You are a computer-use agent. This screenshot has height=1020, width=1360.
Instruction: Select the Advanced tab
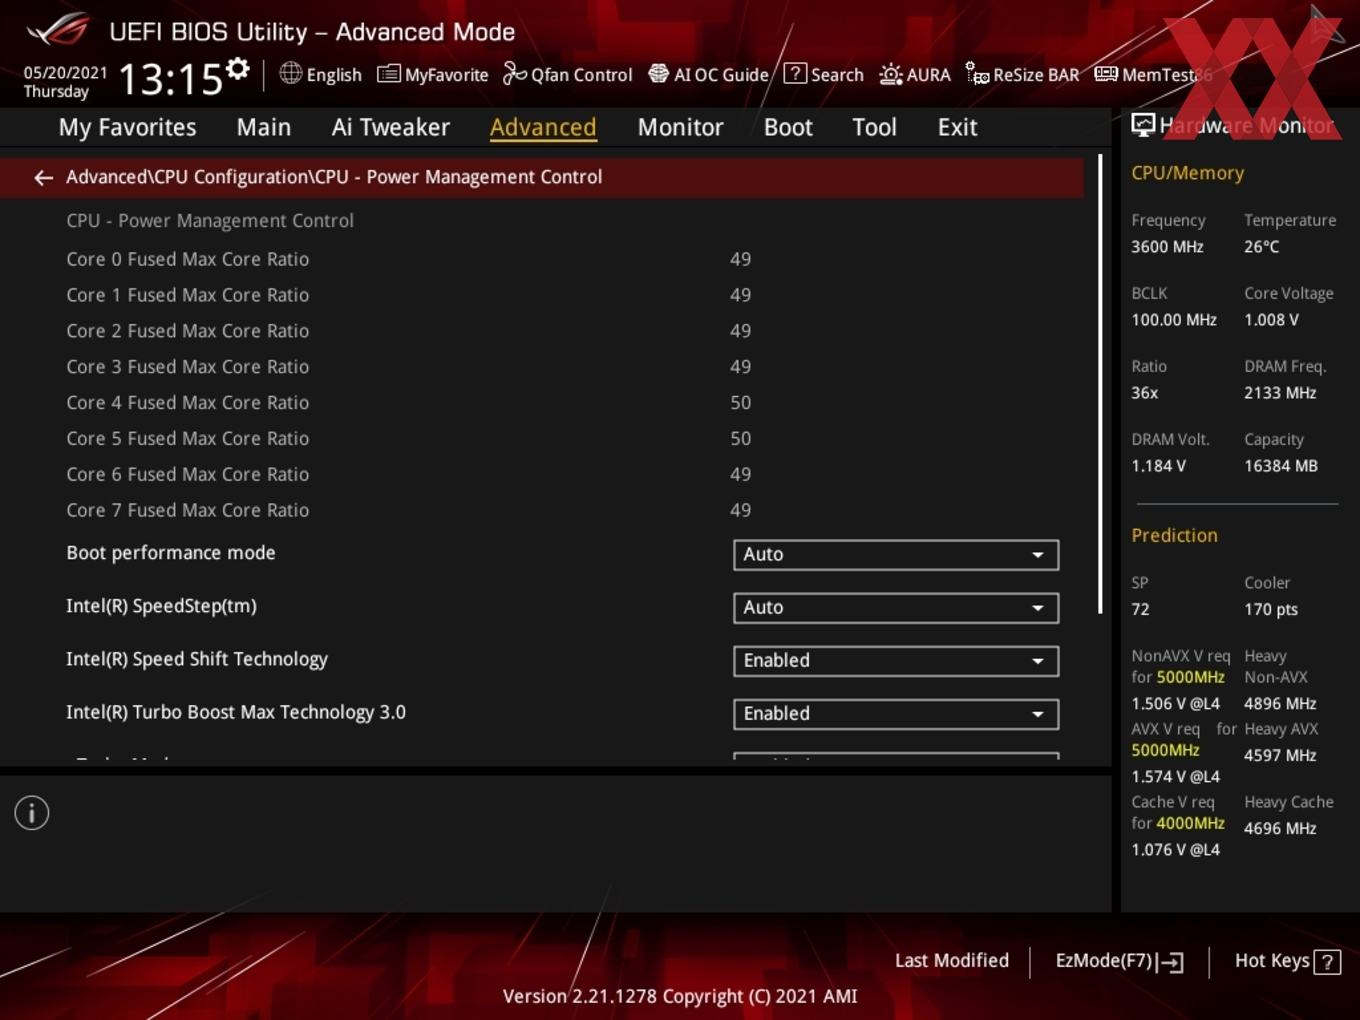pyautogui.click(x=543, y=127)
